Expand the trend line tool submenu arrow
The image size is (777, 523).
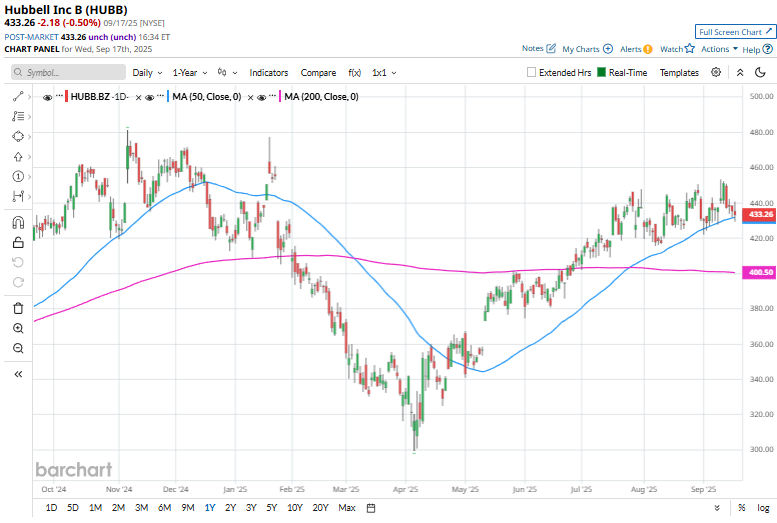coord(29,97)
